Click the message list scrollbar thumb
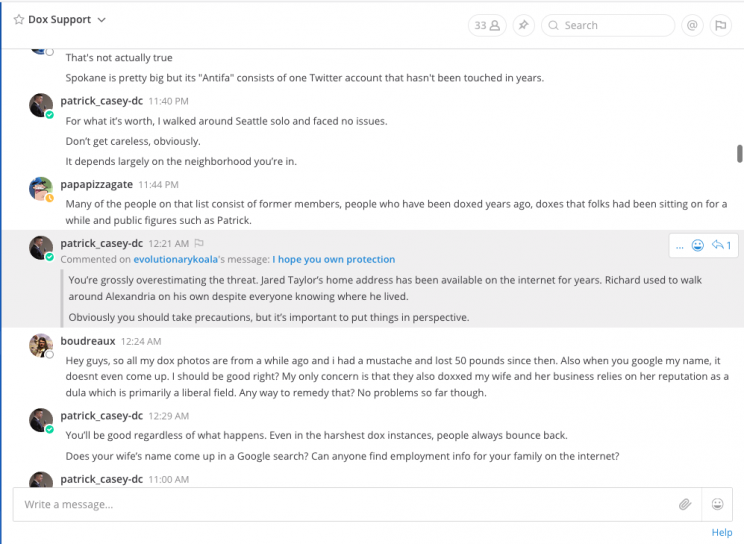 click(x=739, y=153)
